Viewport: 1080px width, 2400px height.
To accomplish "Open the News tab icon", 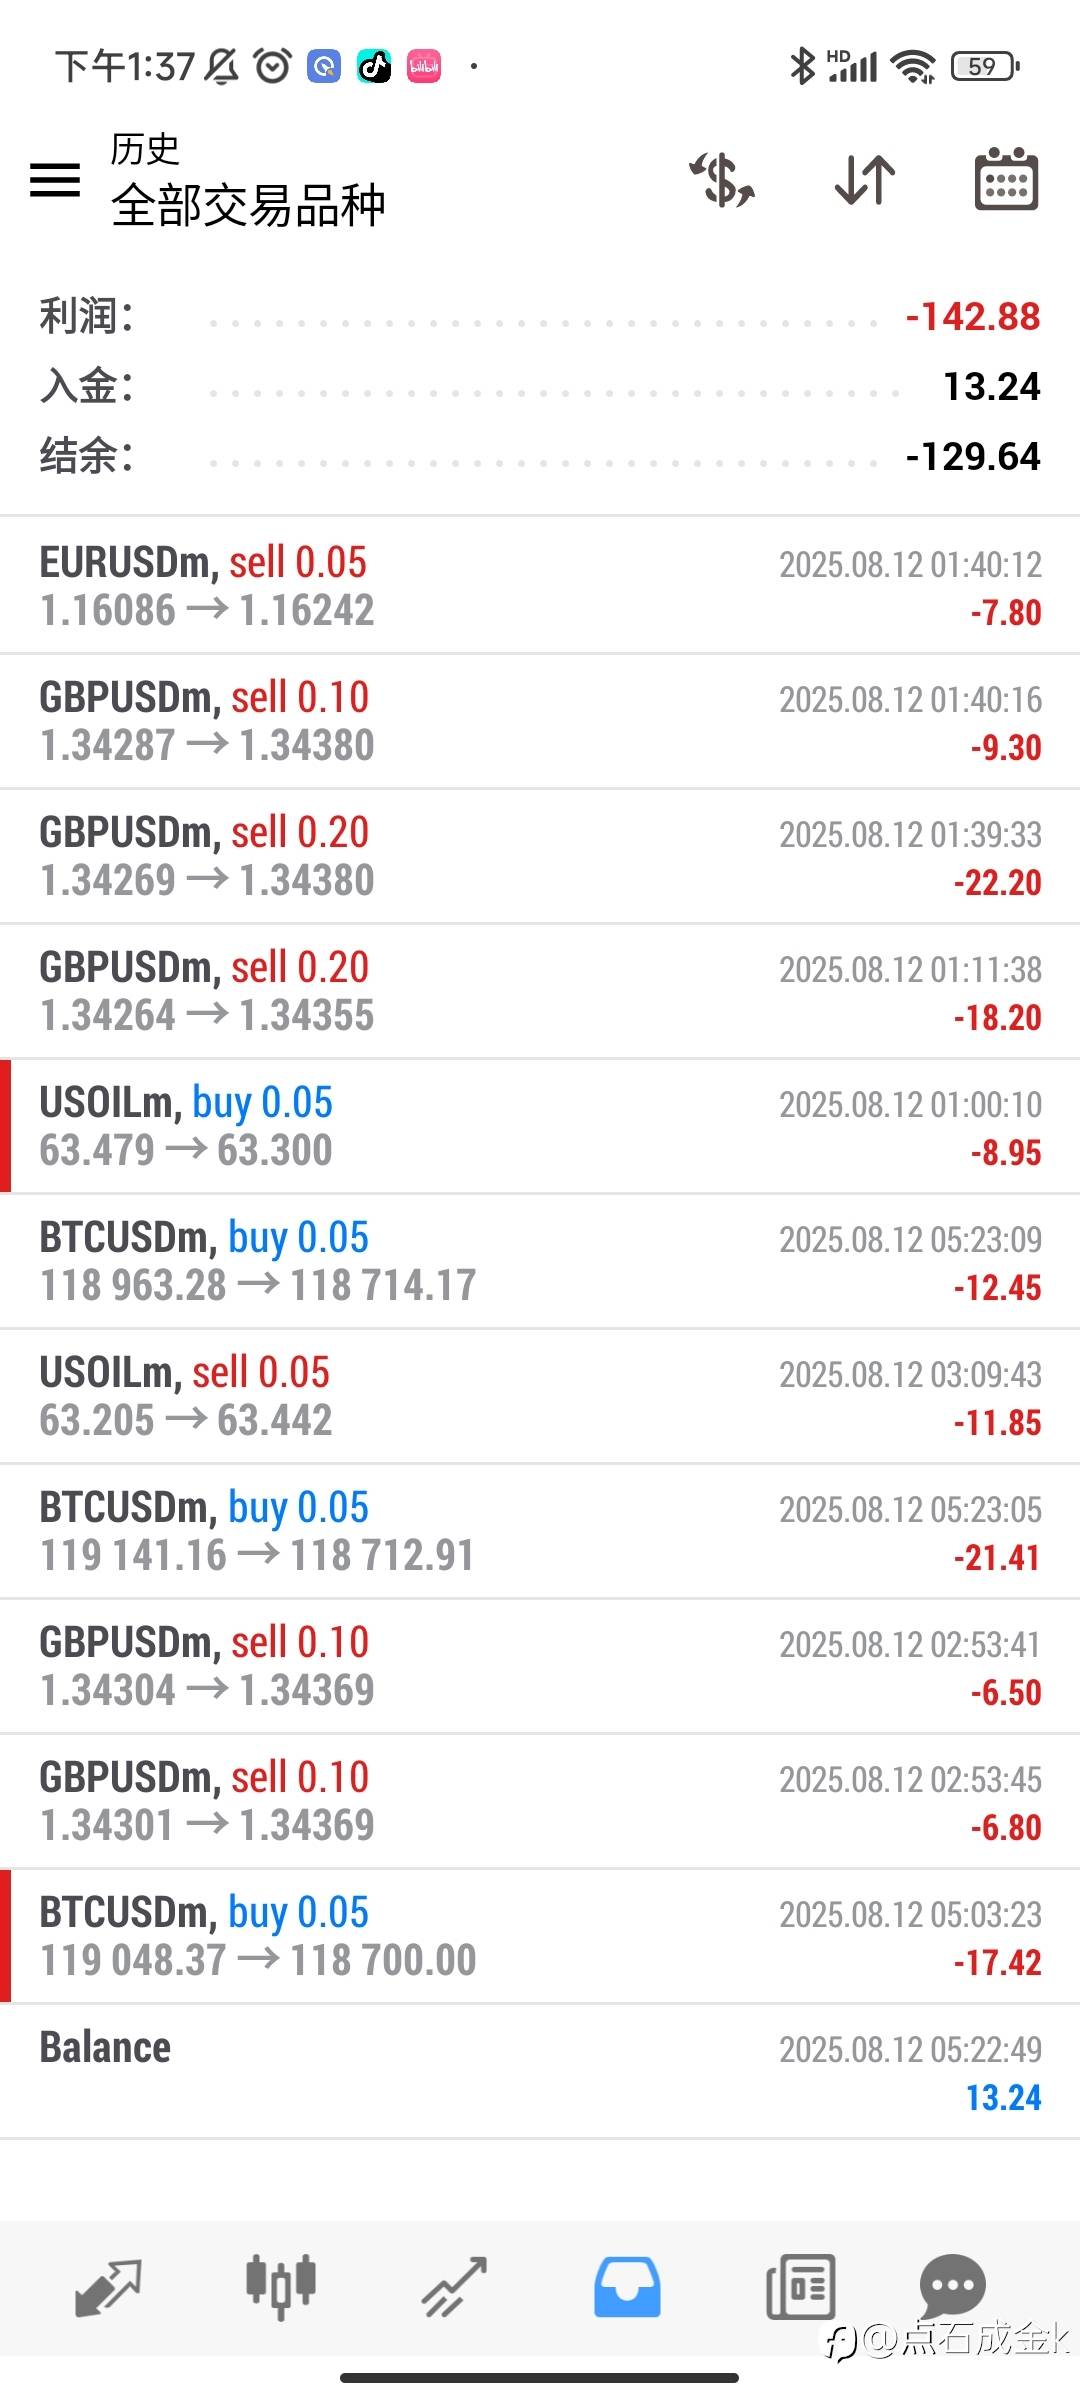I will [x=800, y=2288].
